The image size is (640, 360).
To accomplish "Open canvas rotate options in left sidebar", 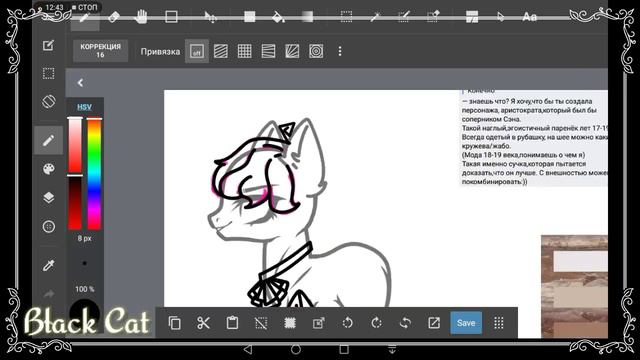I will point(49,101).
